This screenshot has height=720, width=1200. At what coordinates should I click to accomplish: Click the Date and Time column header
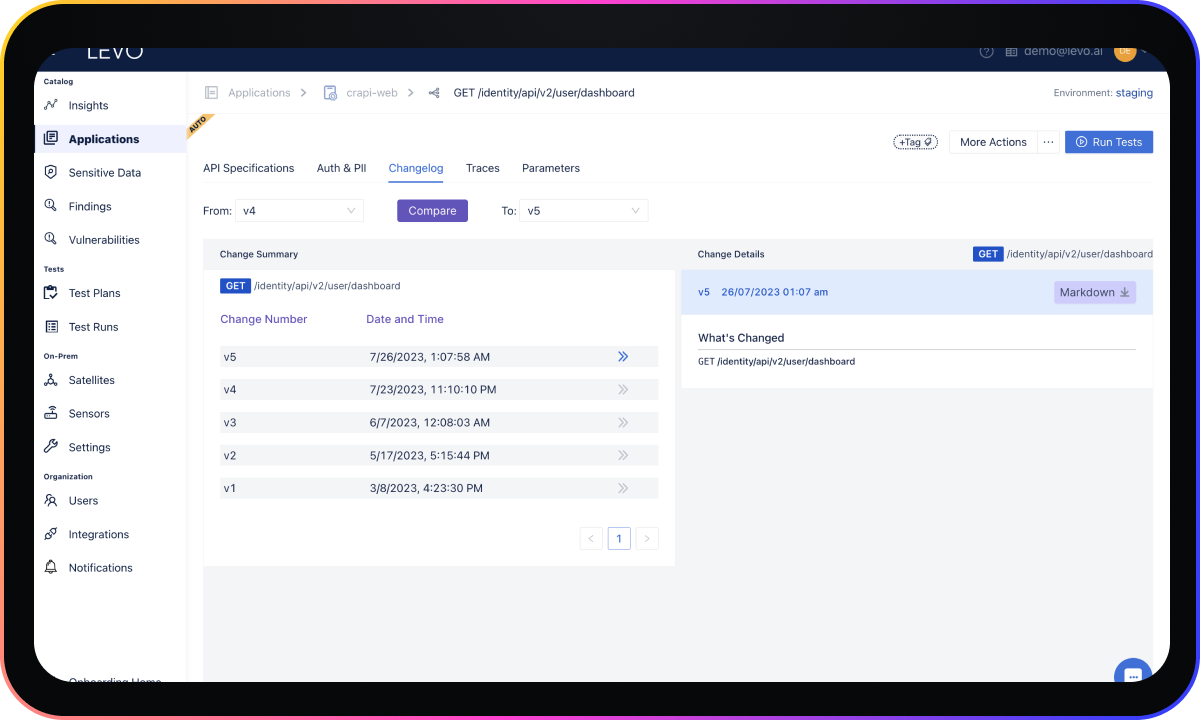(x=405, y=319)
